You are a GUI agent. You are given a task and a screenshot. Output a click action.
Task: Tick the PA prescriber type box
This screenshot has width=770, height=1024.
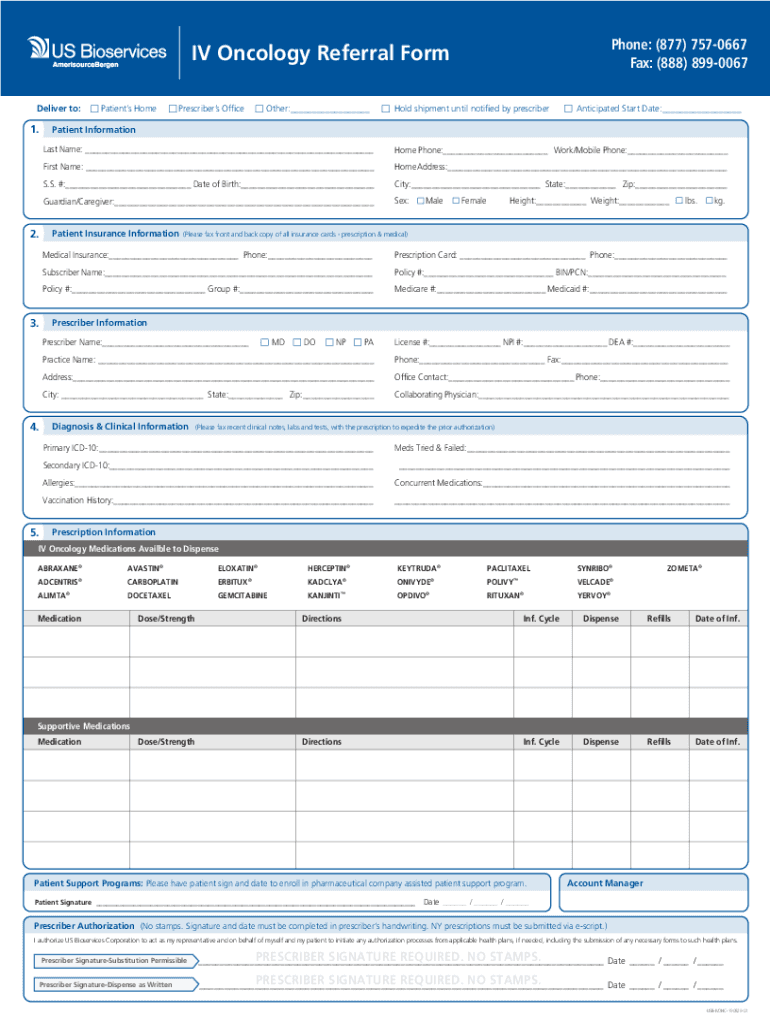point(357,342)
